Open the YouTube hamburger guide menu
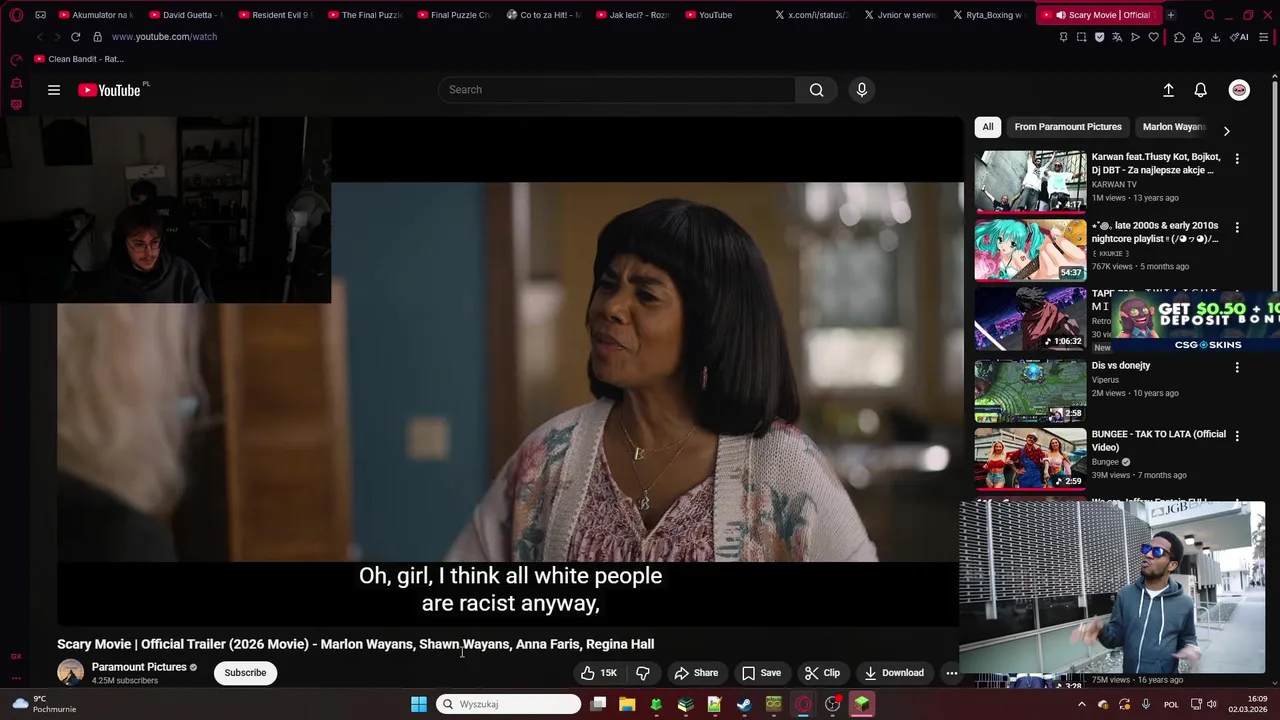Viewport: 1280px width, 720px height. pos(54,90)
